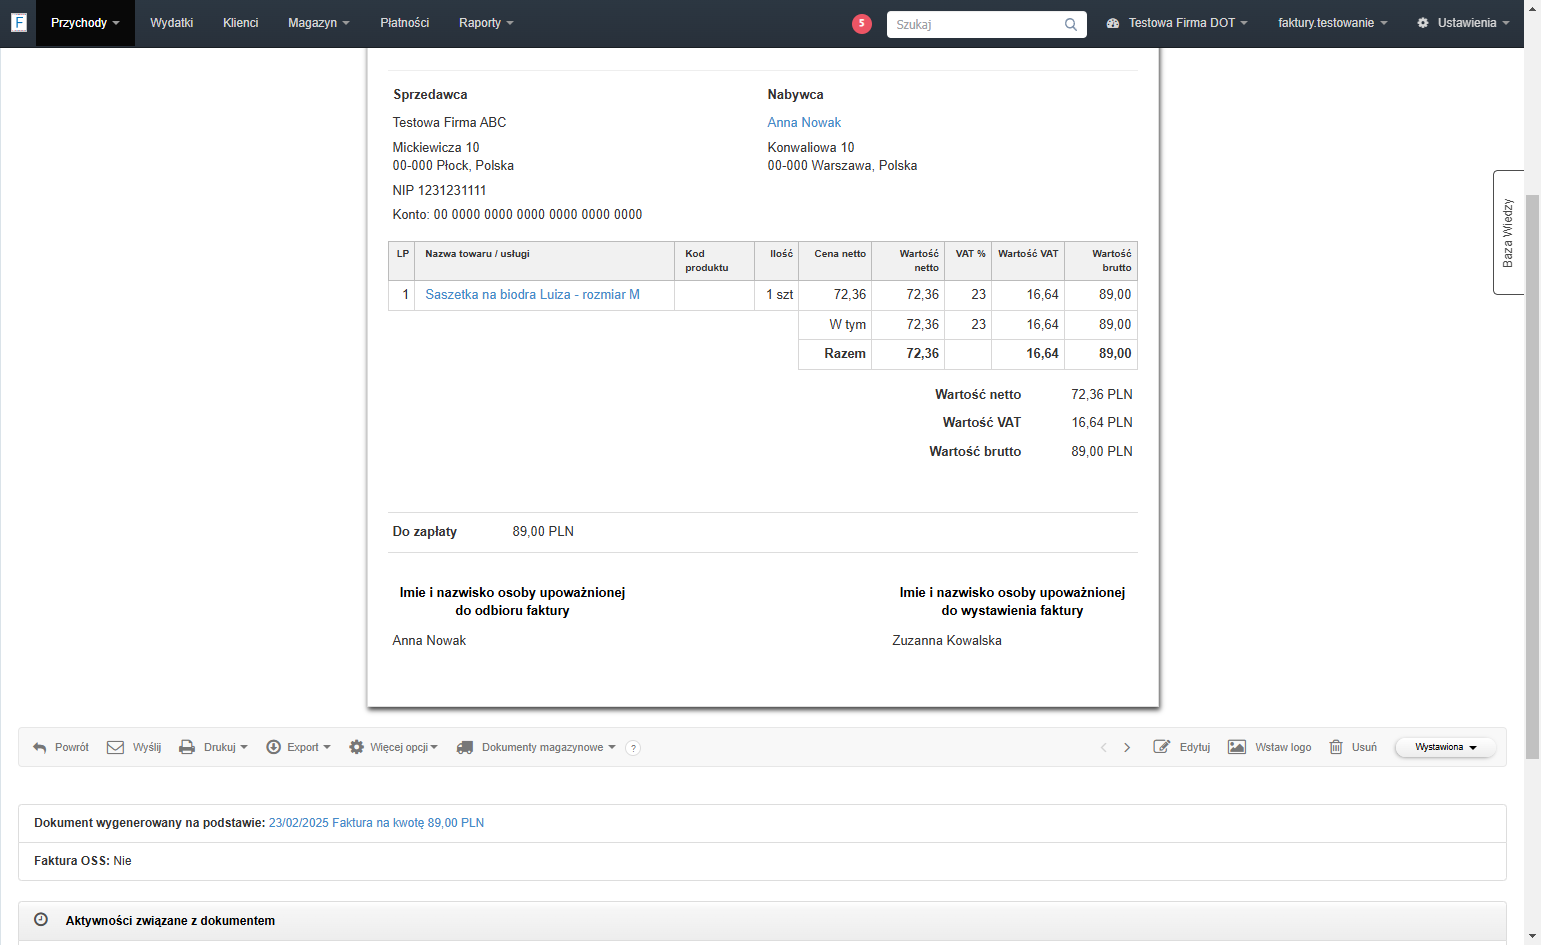Image resolution: width=1541 pixels, height=945 pixels.
Task: Open the Saszetka na biodra Luiza product link
Action: [x=532, y=294]
